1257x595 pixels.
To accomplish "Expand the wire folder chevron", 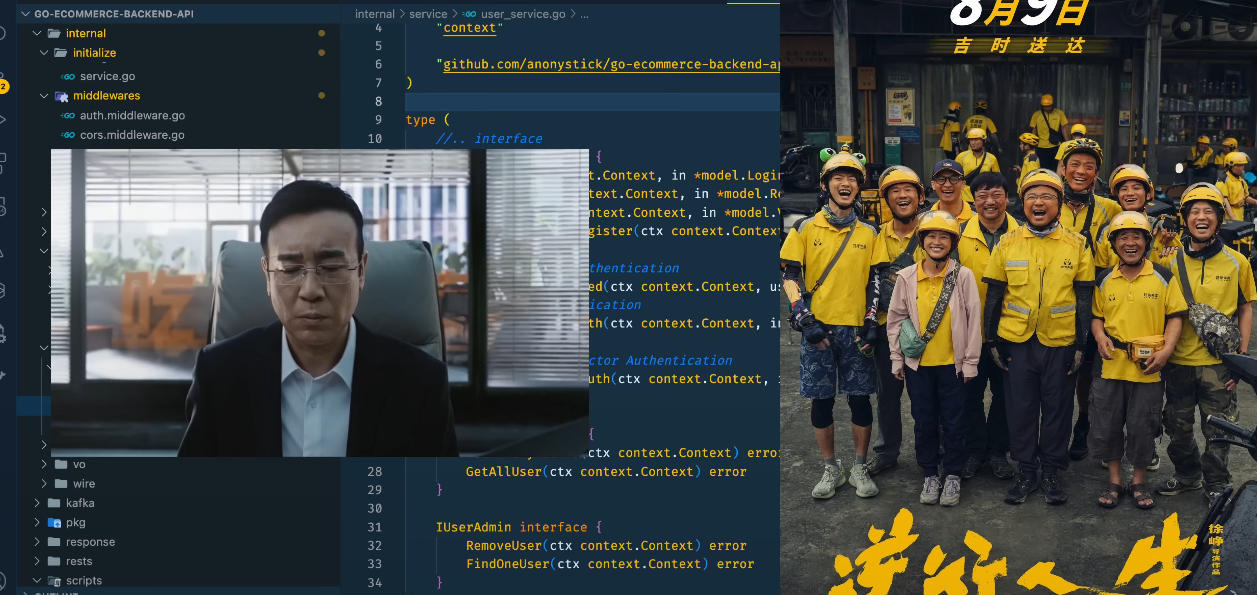I will click(x=44, y=484).
